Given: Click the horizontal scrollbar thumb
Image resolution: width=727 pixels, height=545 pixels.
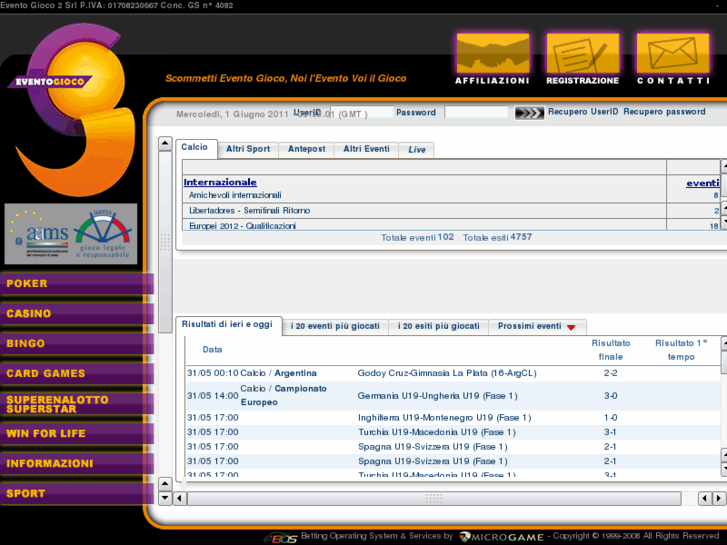Looking at the screenshot, I should click(x=434, y=499).
